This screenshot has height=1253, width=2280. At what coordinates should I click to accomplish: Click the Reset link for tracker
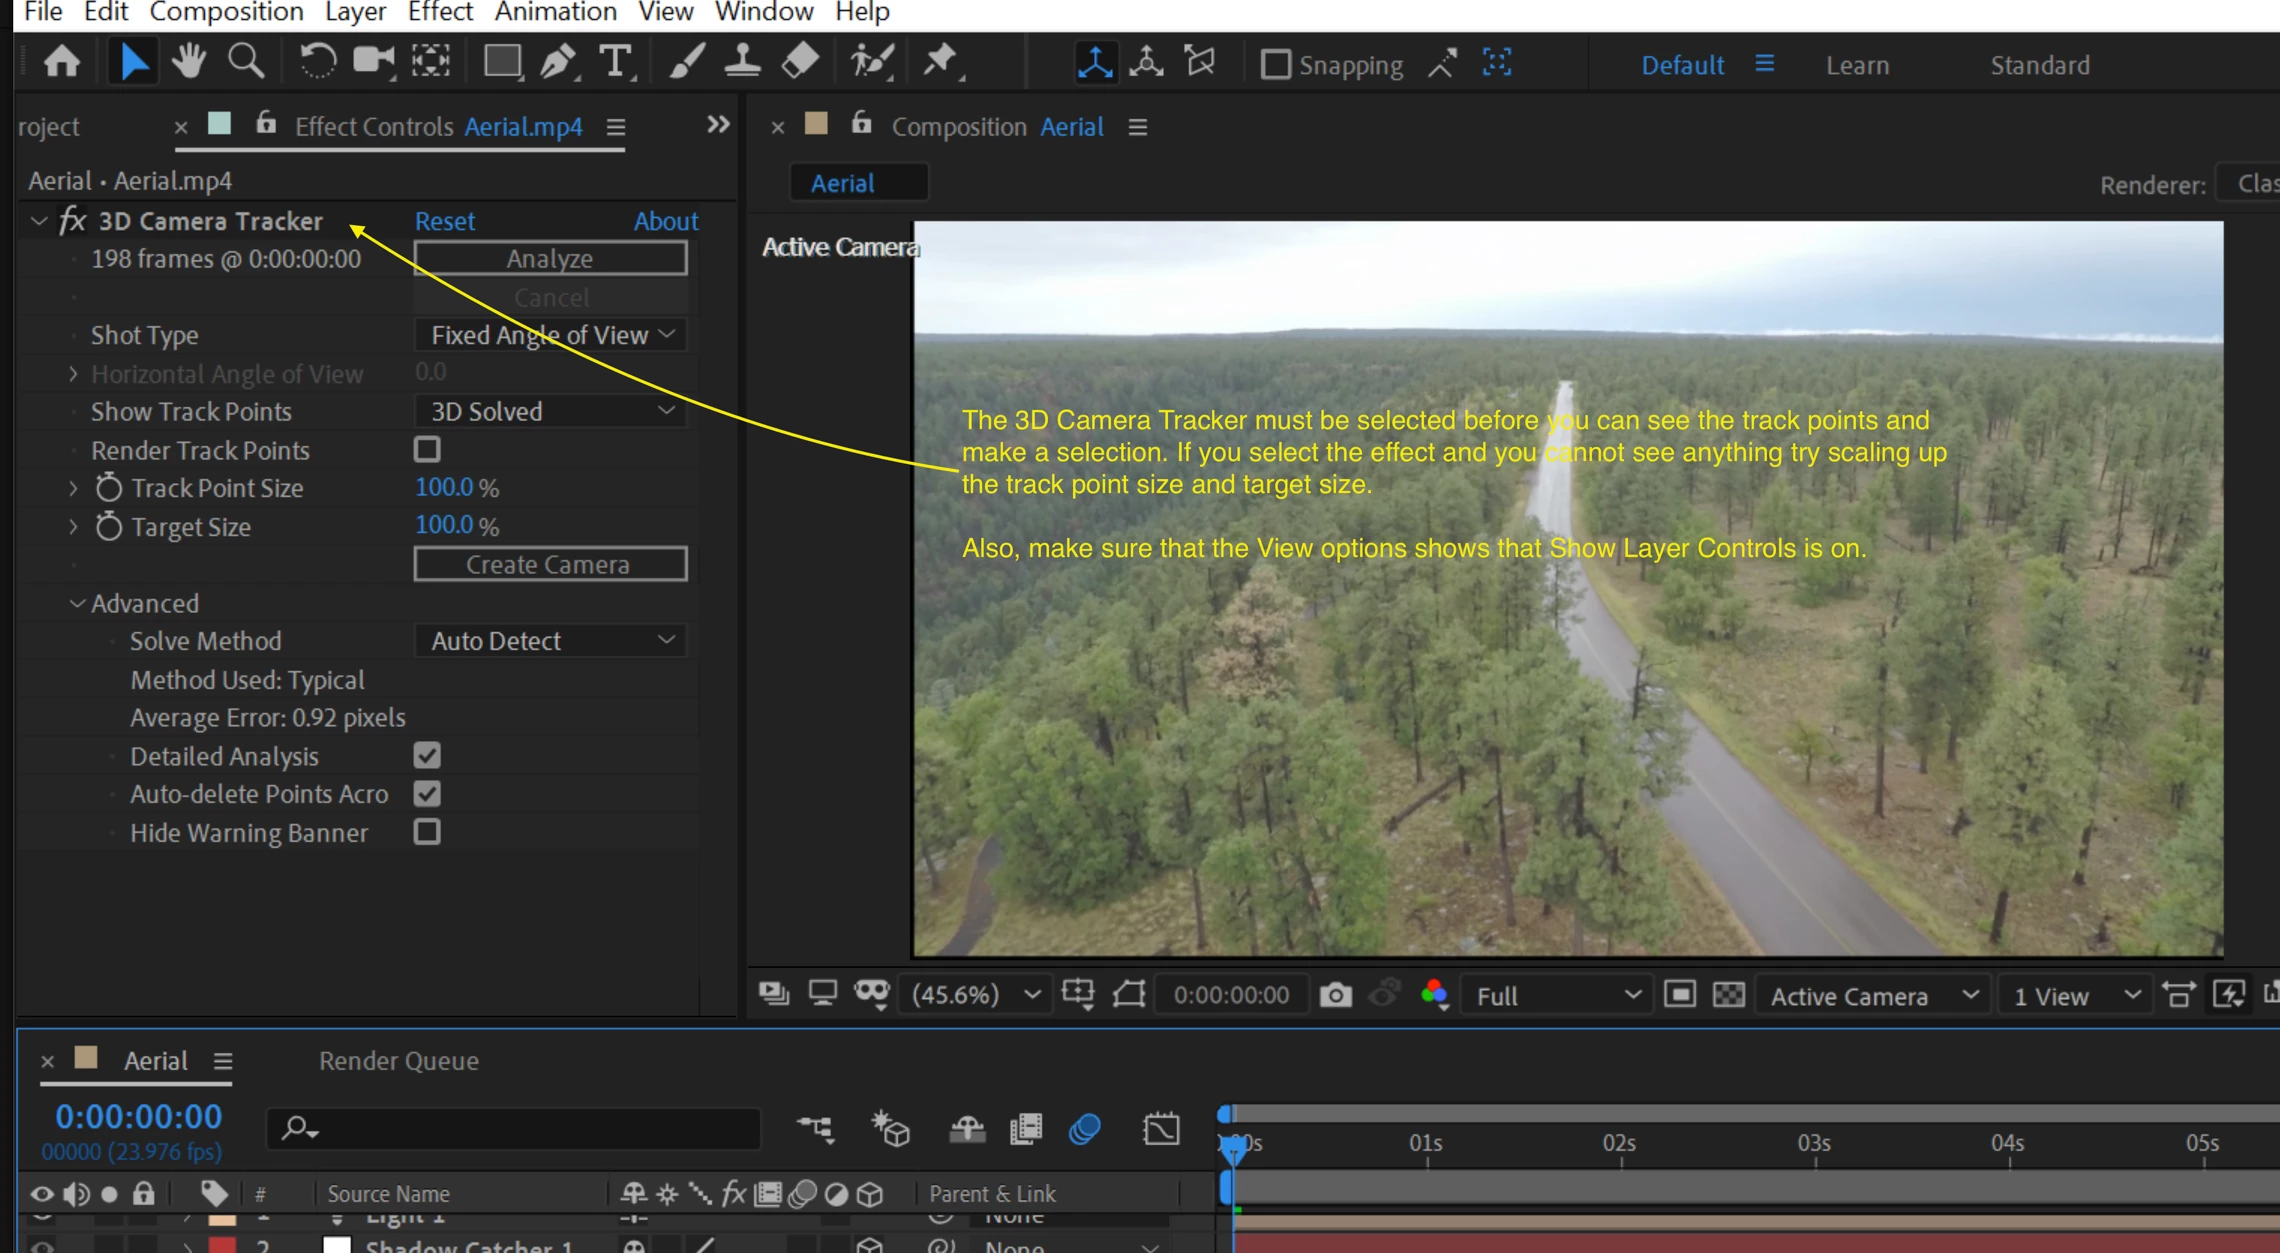(444, 221)
